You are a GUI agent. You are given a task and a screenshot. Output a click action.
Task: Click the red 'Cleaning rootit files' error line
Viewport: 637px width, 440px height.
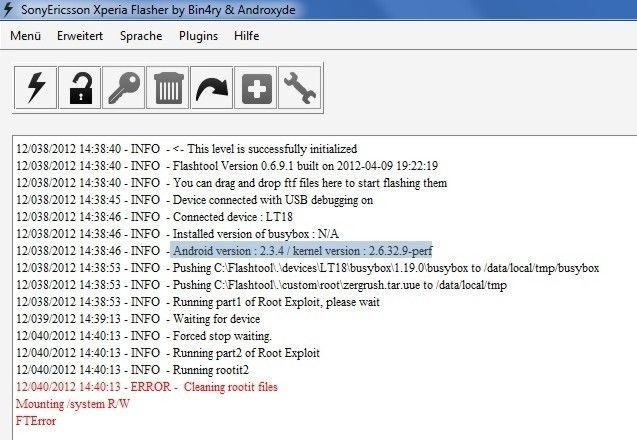pyautogui.click(x=147, y=387)
